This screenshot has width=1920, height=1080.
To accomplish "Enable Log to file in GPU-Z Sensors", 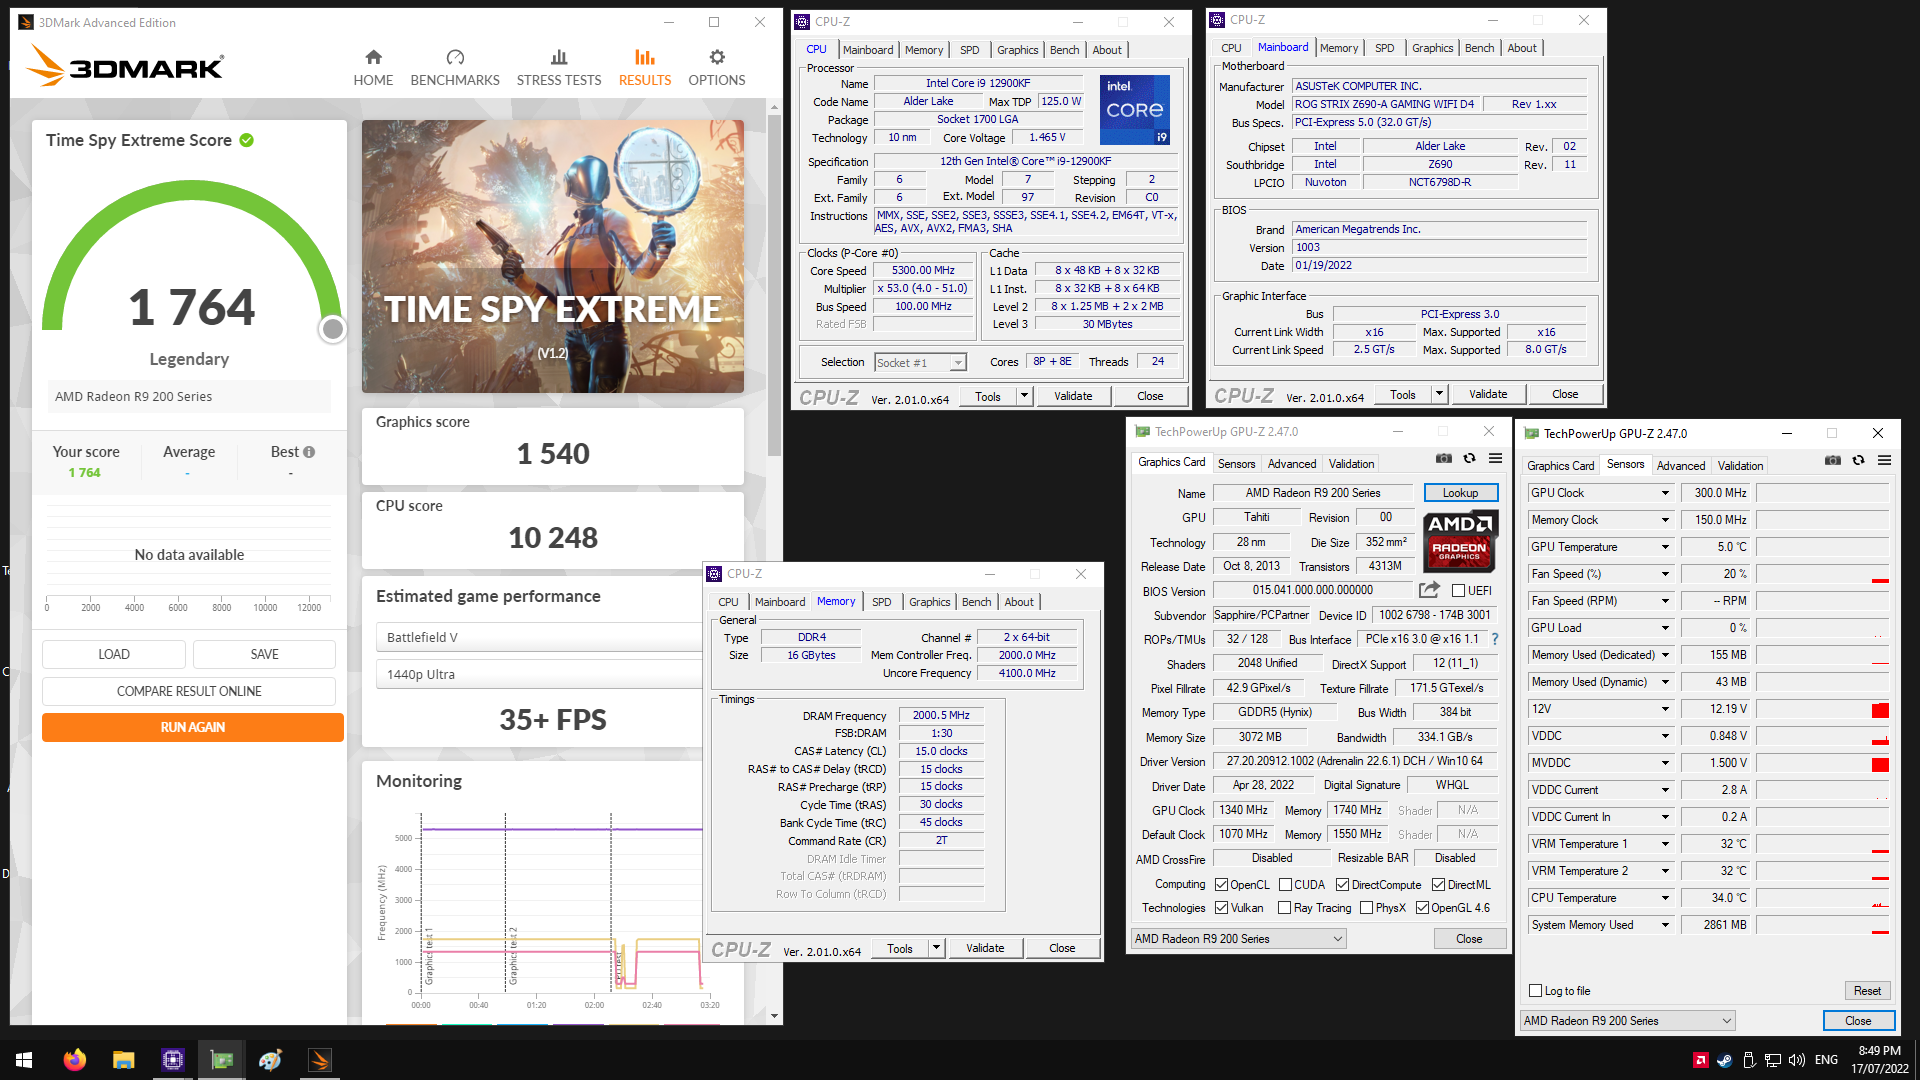I will tap(1536, 991).
